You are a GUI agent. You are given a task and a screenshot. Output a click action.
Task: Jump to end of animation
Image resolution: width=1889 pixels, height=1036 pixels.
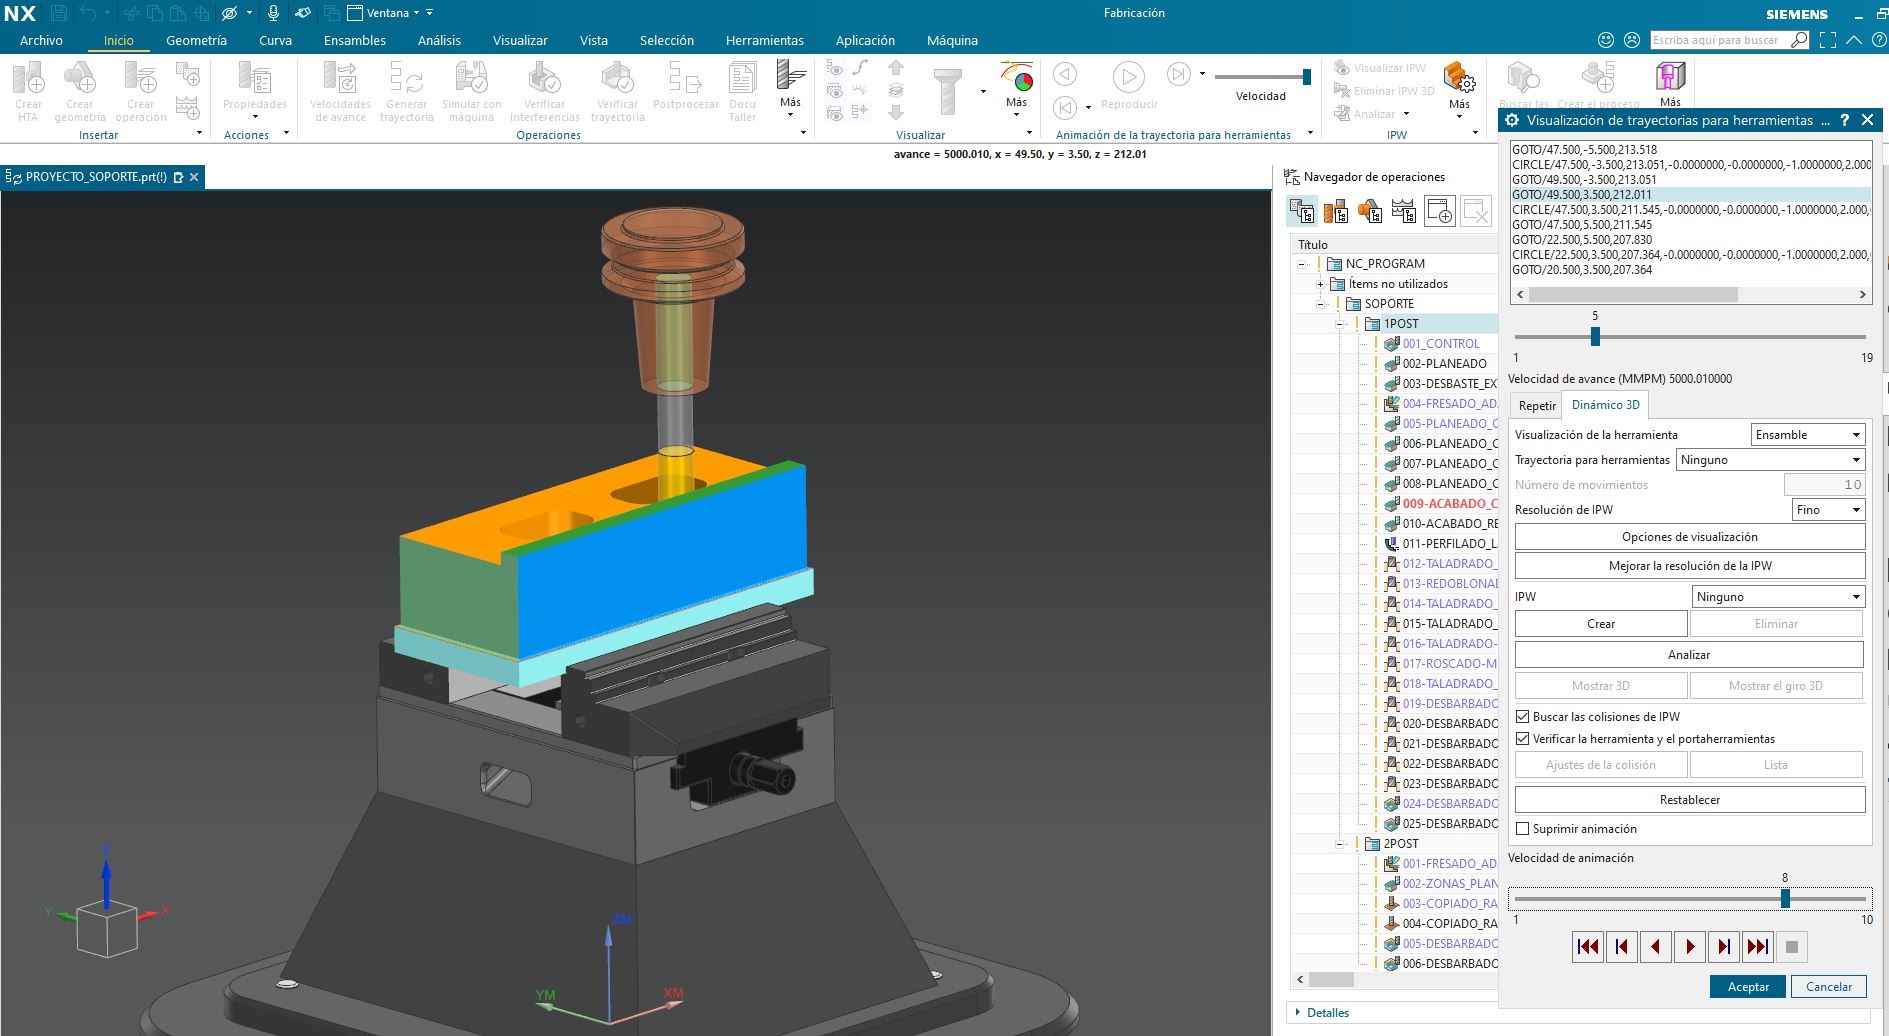tap(1758, 946)
